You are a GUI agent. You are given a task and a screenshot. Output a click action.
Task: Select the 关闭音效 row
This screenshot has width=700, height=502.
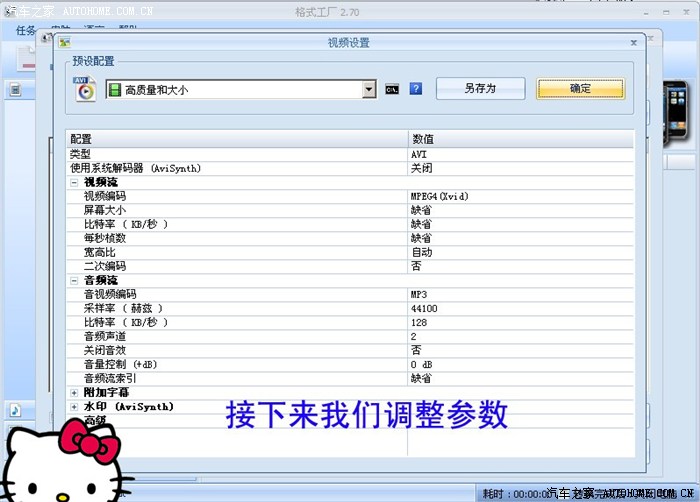(x=350, y=351)
